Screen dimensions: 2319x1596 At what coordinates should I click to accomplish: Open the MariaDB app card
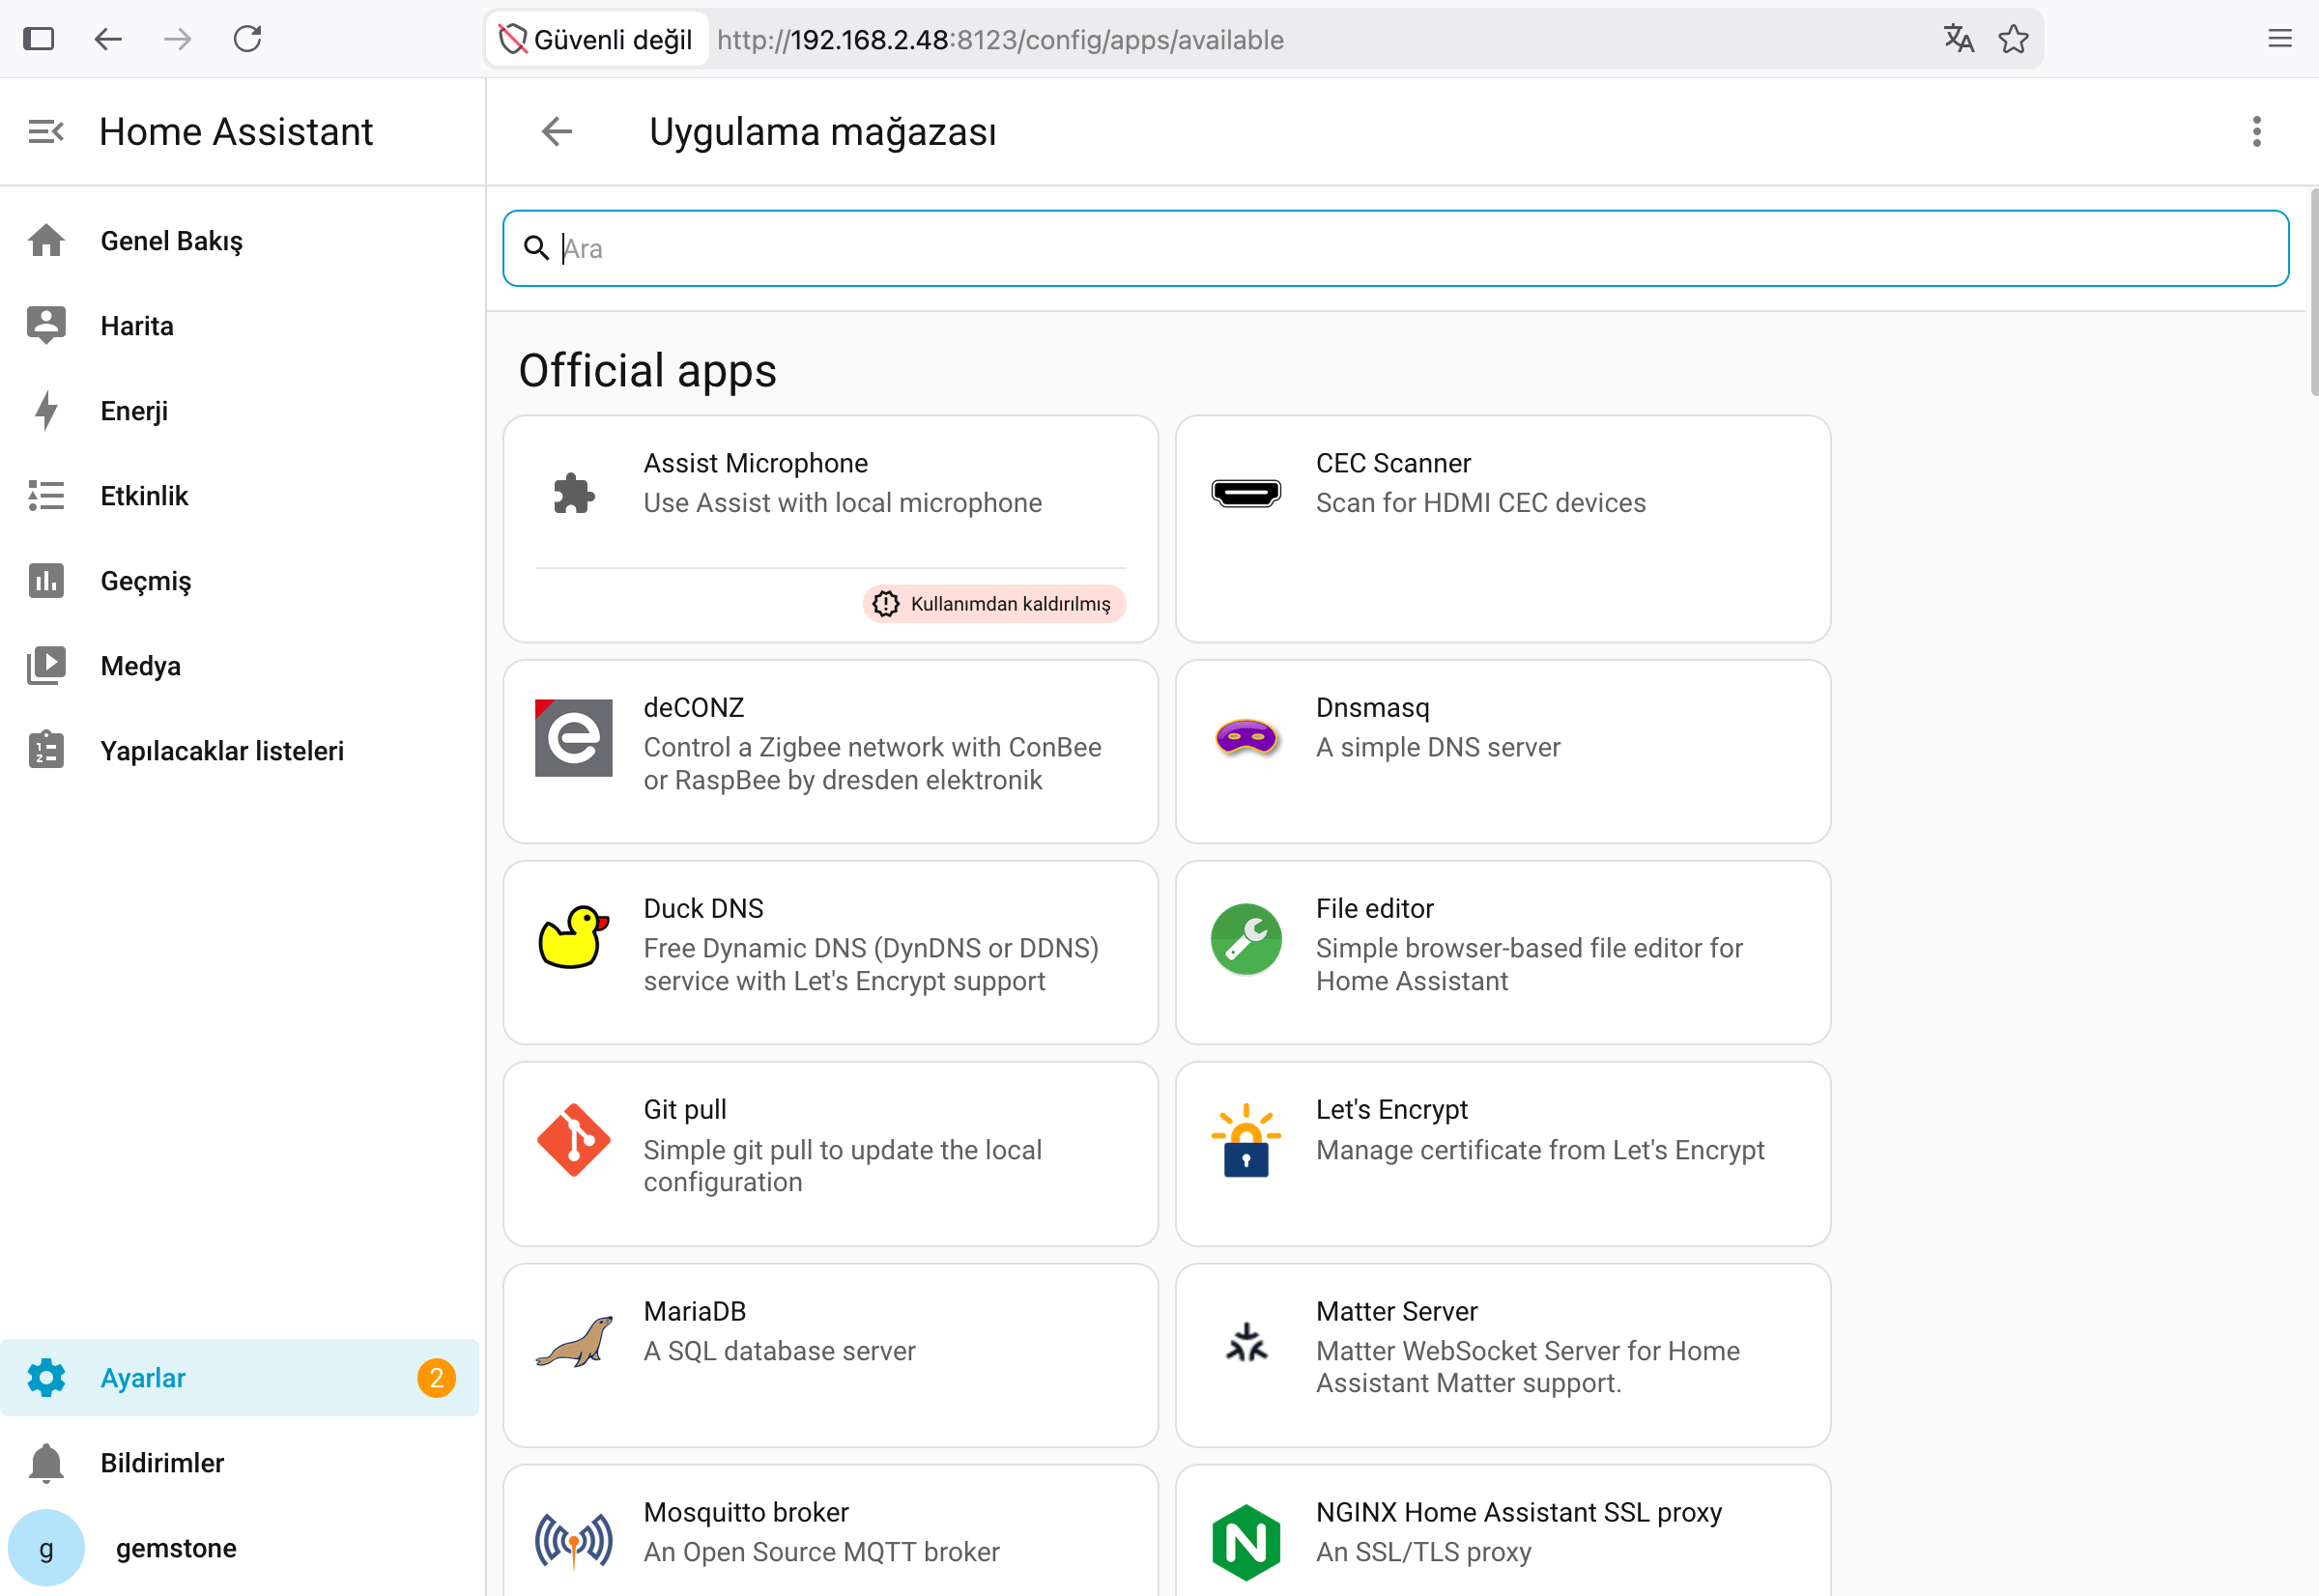(x=831, y=1356)
